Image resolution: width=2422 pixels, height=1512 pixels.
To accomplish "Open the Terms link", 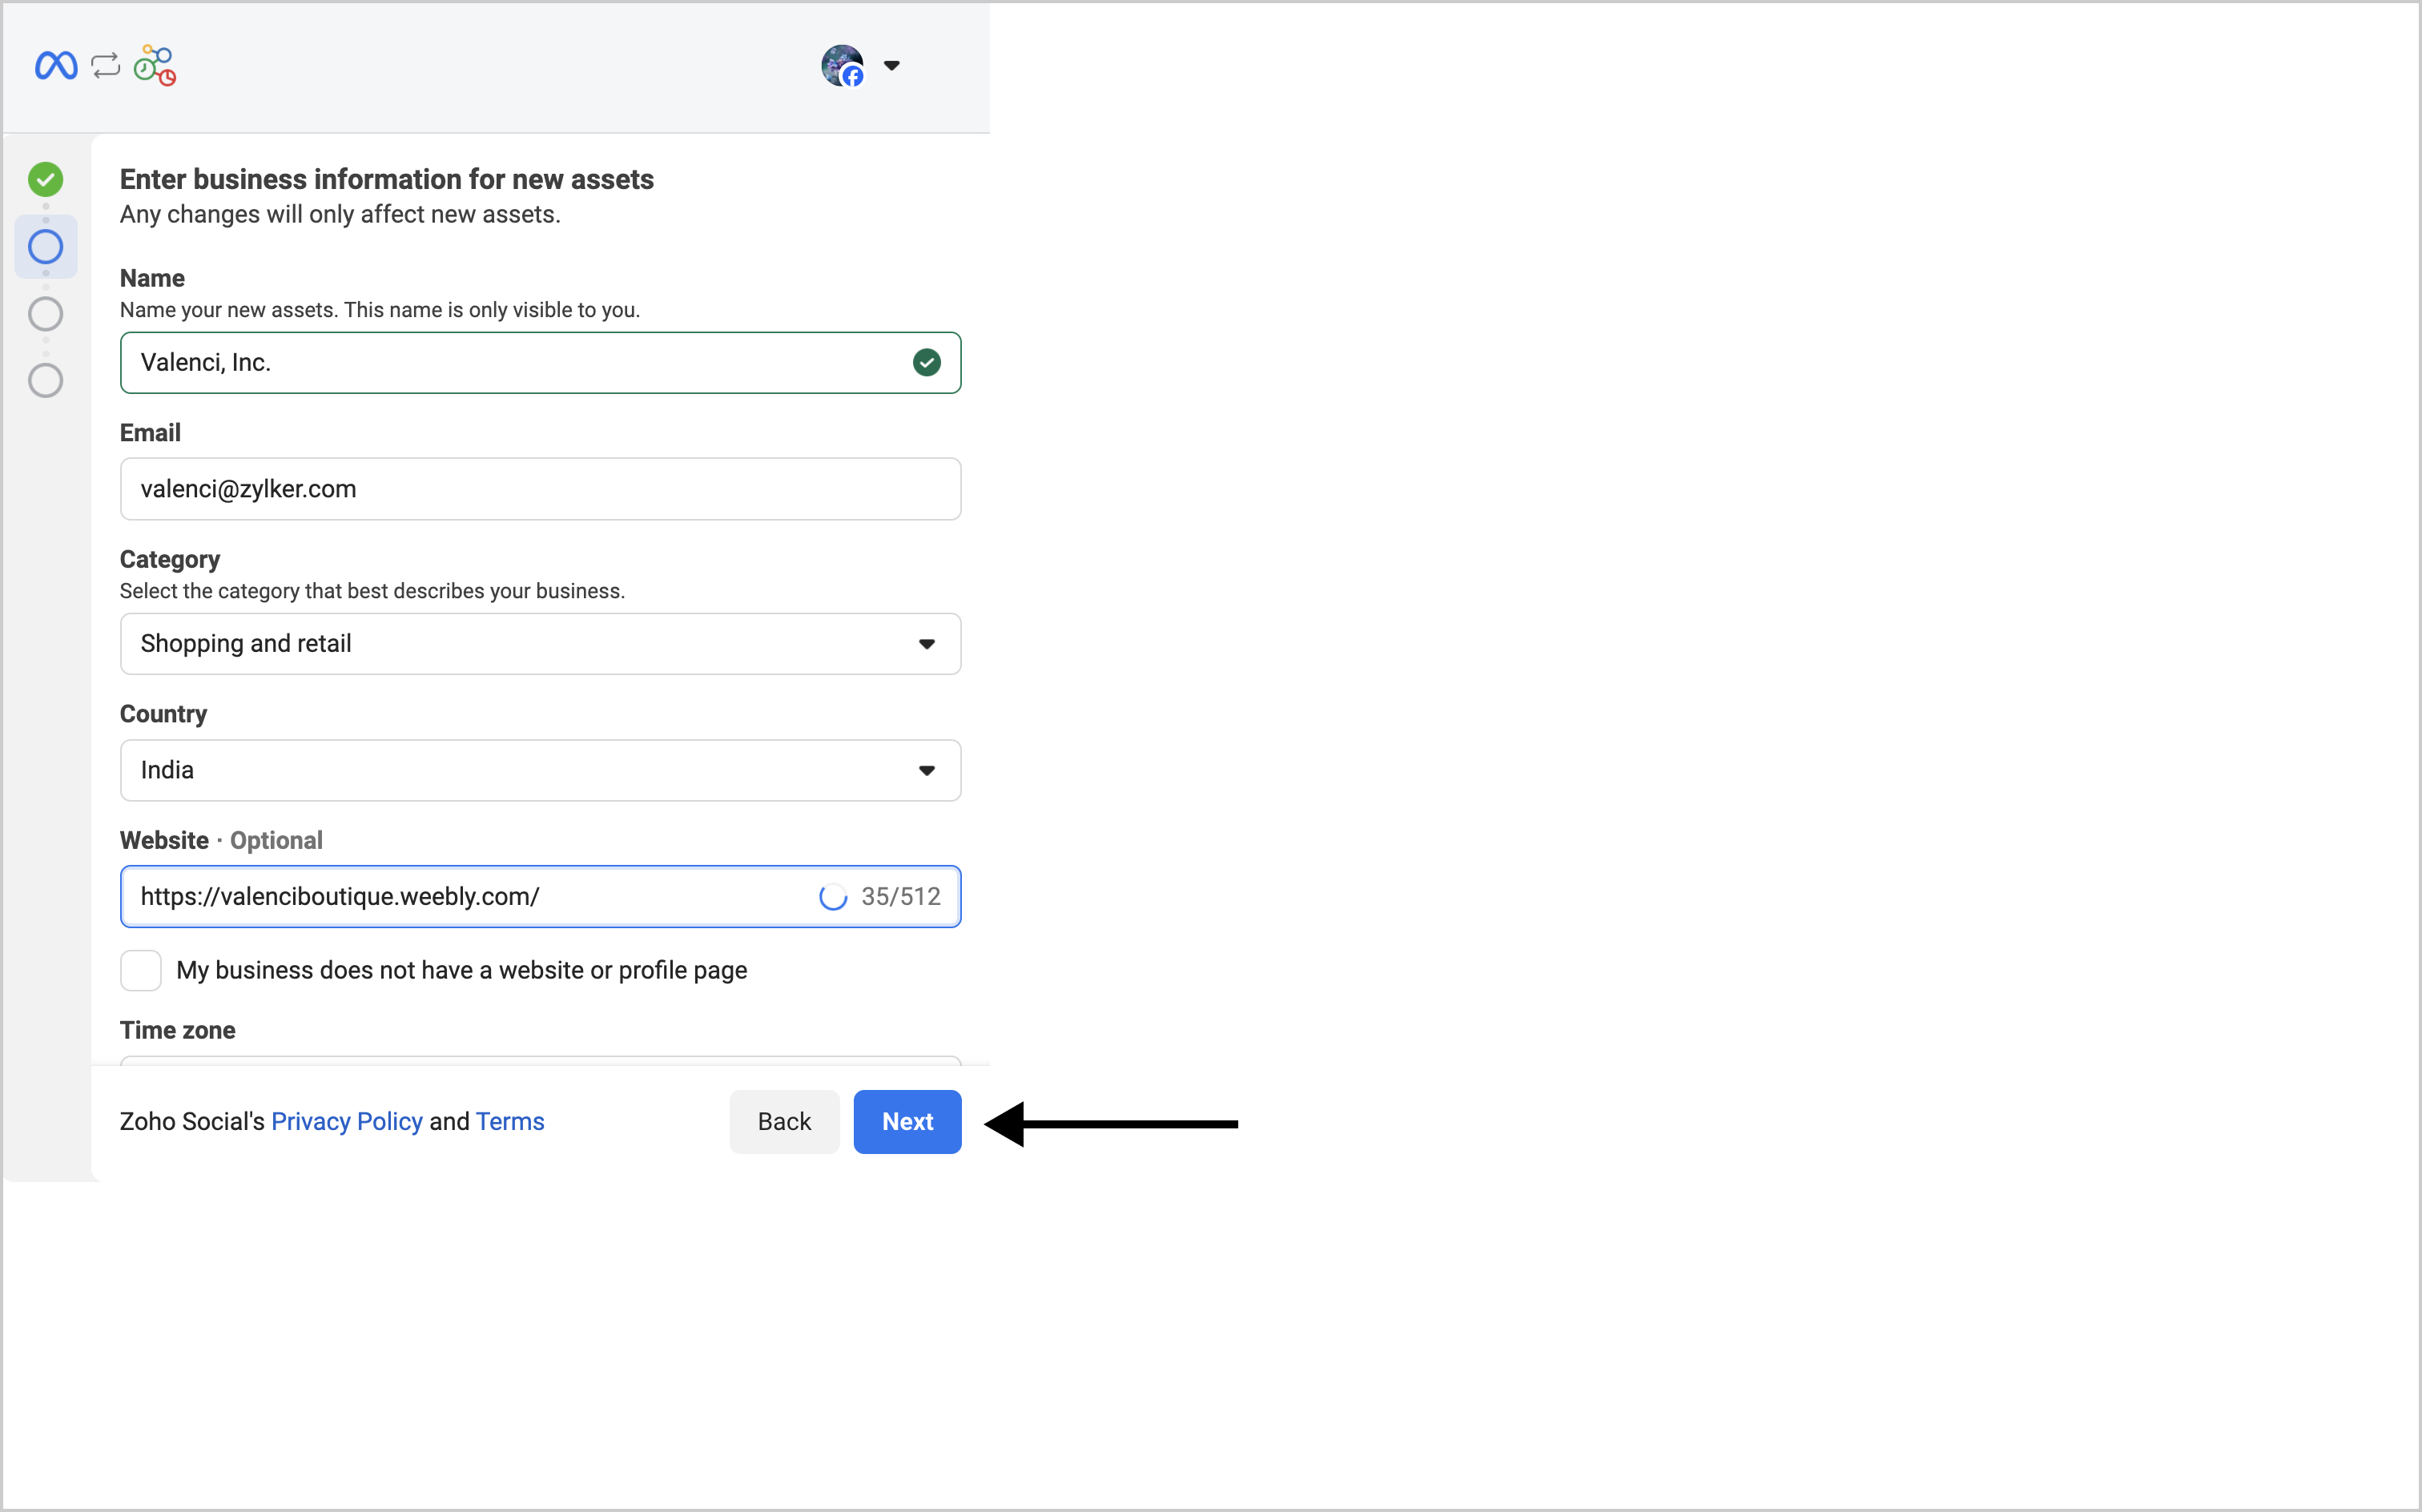I will [510, 1122].
